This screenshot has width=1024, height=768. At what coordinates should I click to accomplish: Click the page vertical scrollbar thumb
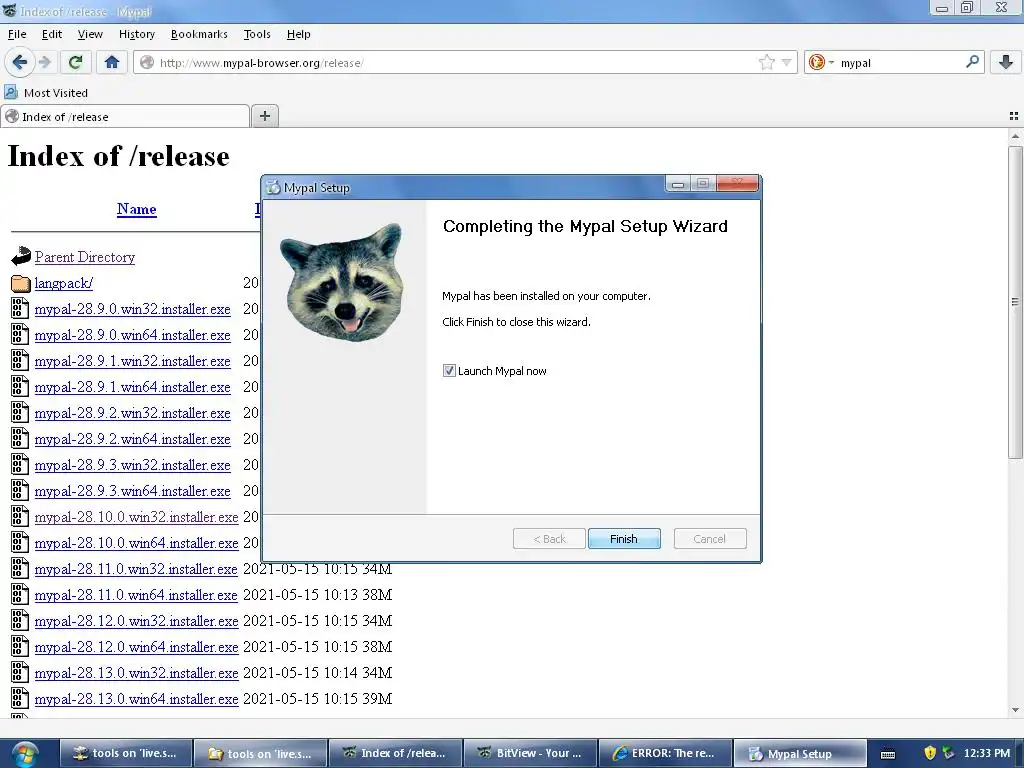1015,302
